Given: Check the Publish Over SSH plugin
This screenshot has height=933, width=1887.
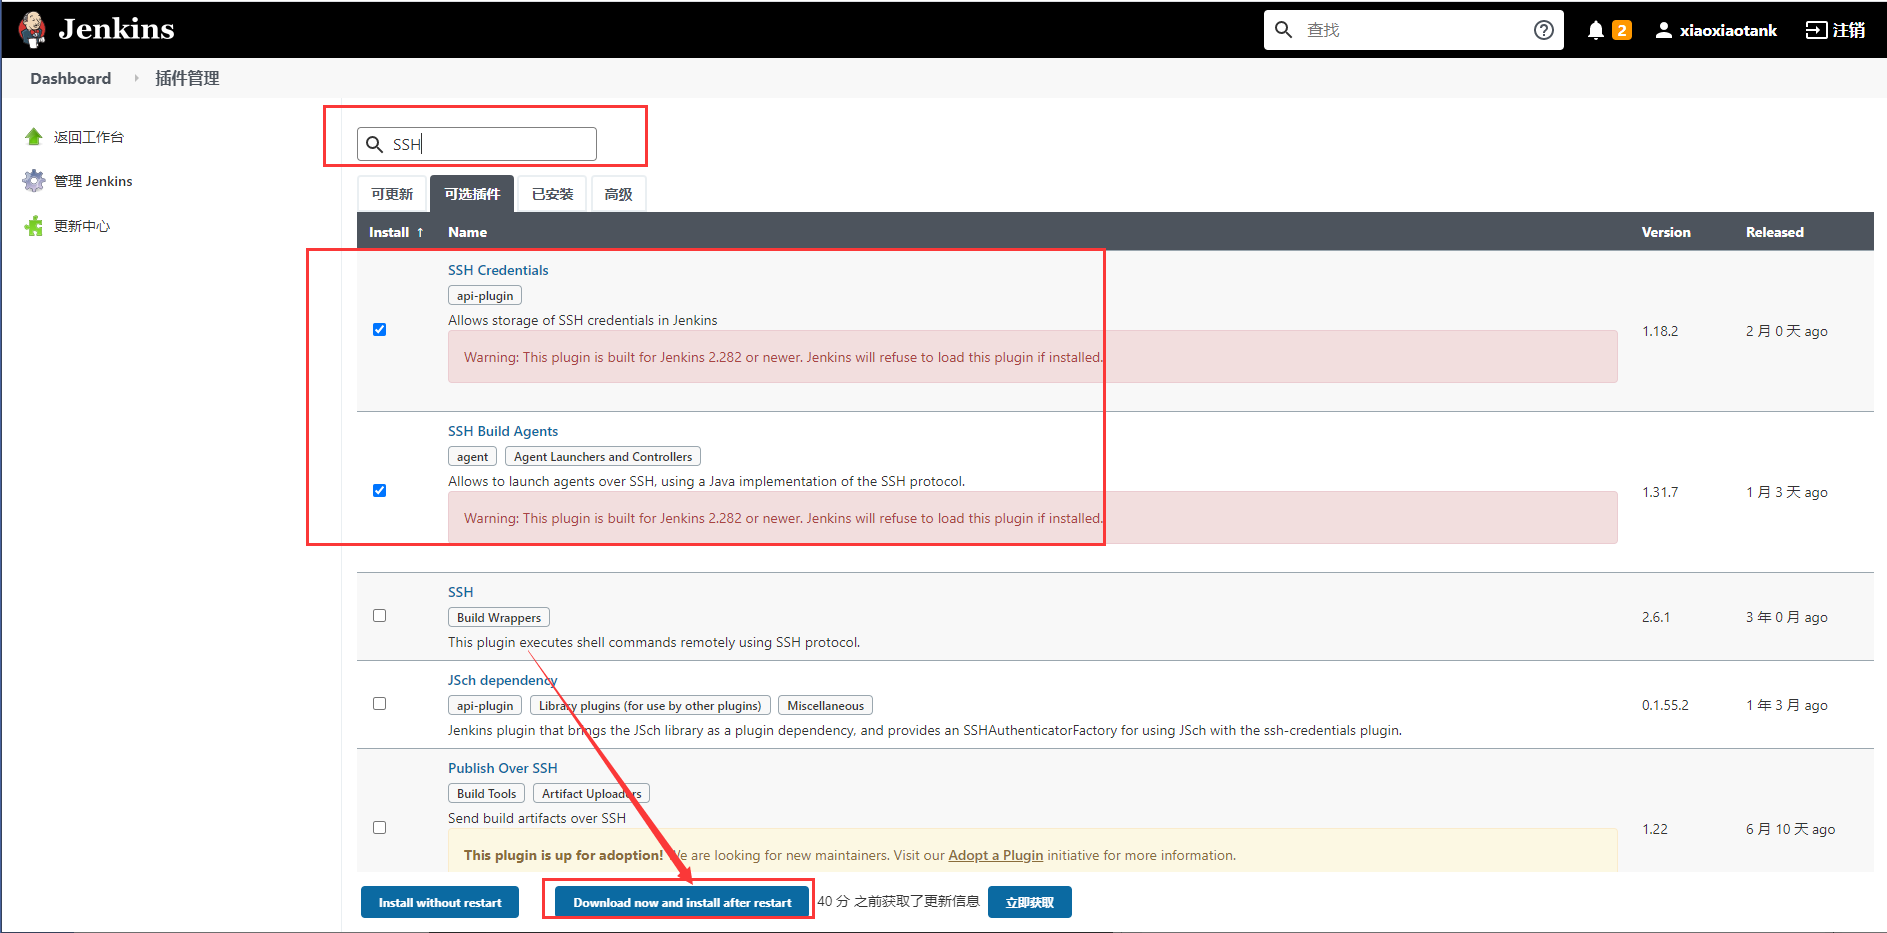Looking at the screenshot, I should 379,827.
